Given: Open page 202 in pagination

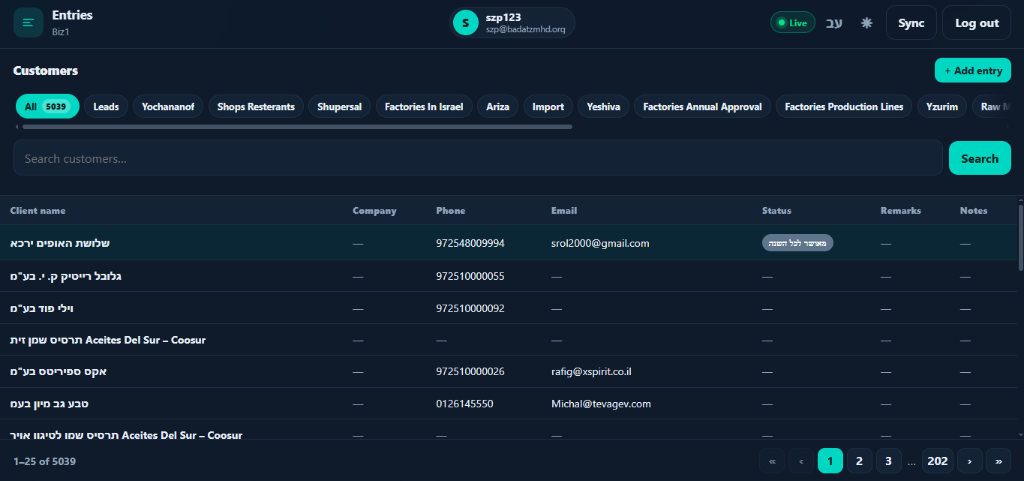Looking at the screenshot, I should coord(937,461).
